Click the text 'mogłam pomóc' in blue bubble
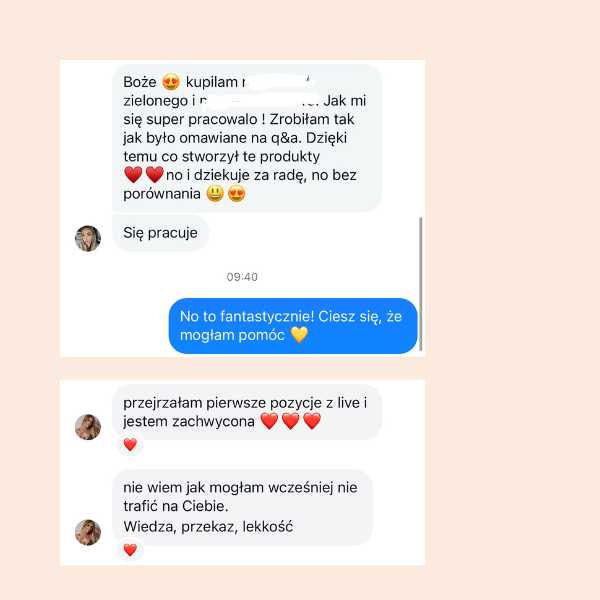The width and height of the screenshot is (600, 600). [x=232, y=335]
